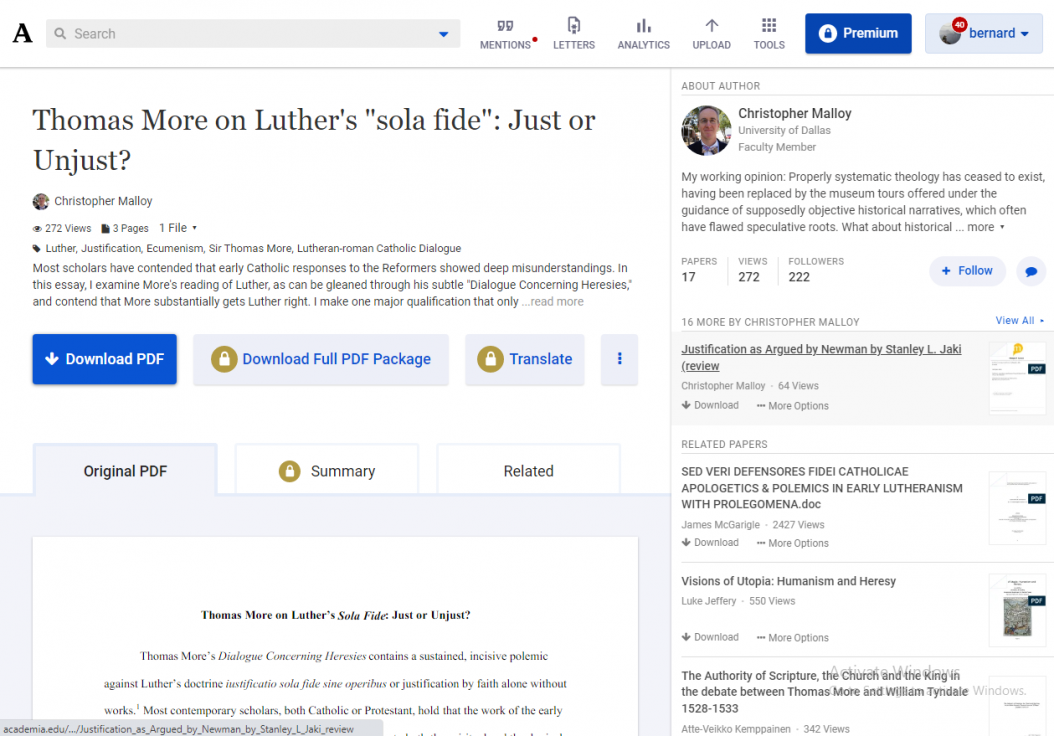Open 'Visions of Utopia: Humanism and Heresy'
1054x736 pixels.
(788, 581)
